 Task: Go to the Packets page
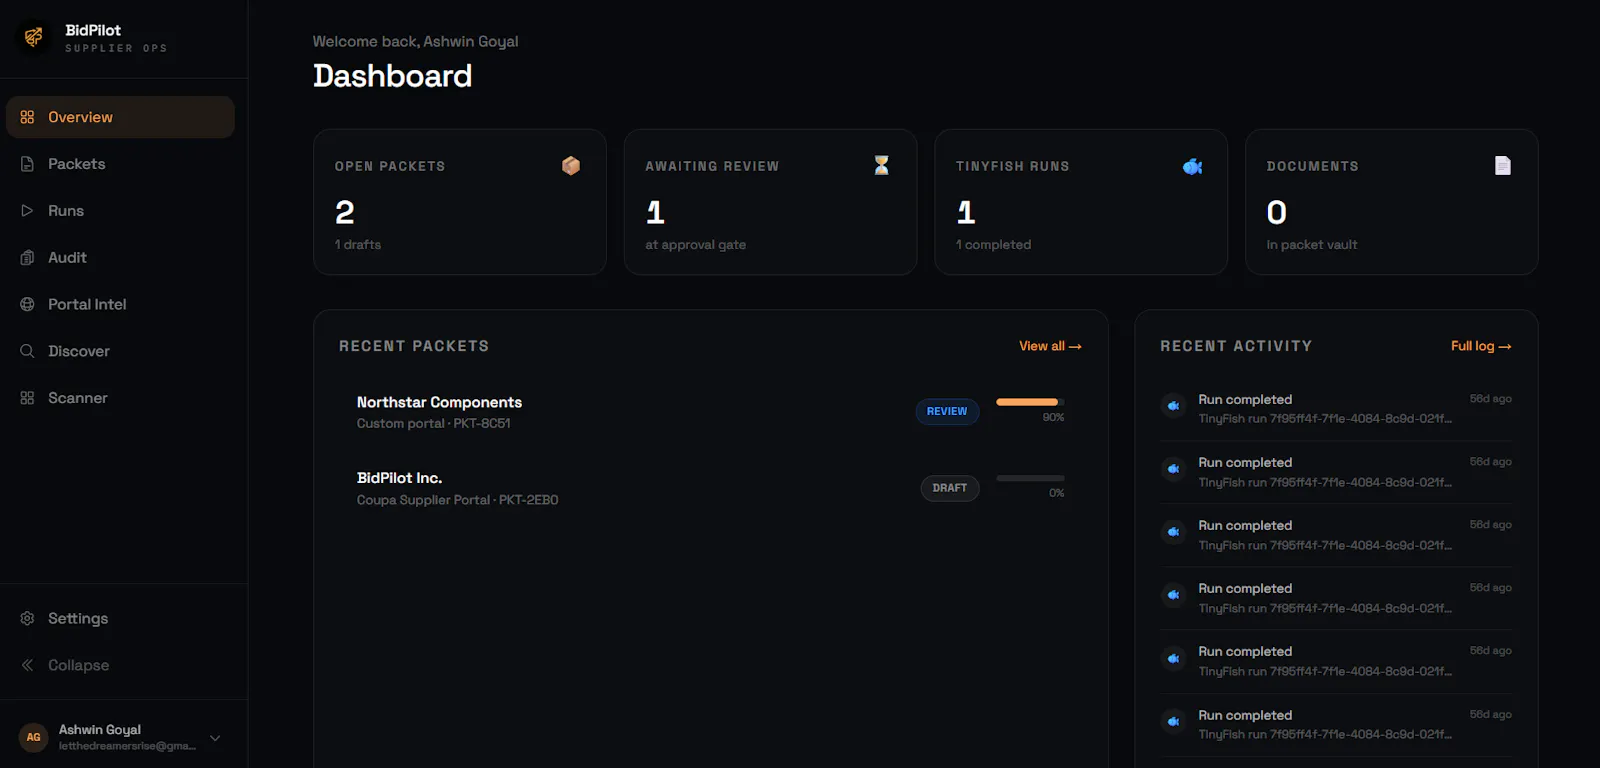(120, 164)
